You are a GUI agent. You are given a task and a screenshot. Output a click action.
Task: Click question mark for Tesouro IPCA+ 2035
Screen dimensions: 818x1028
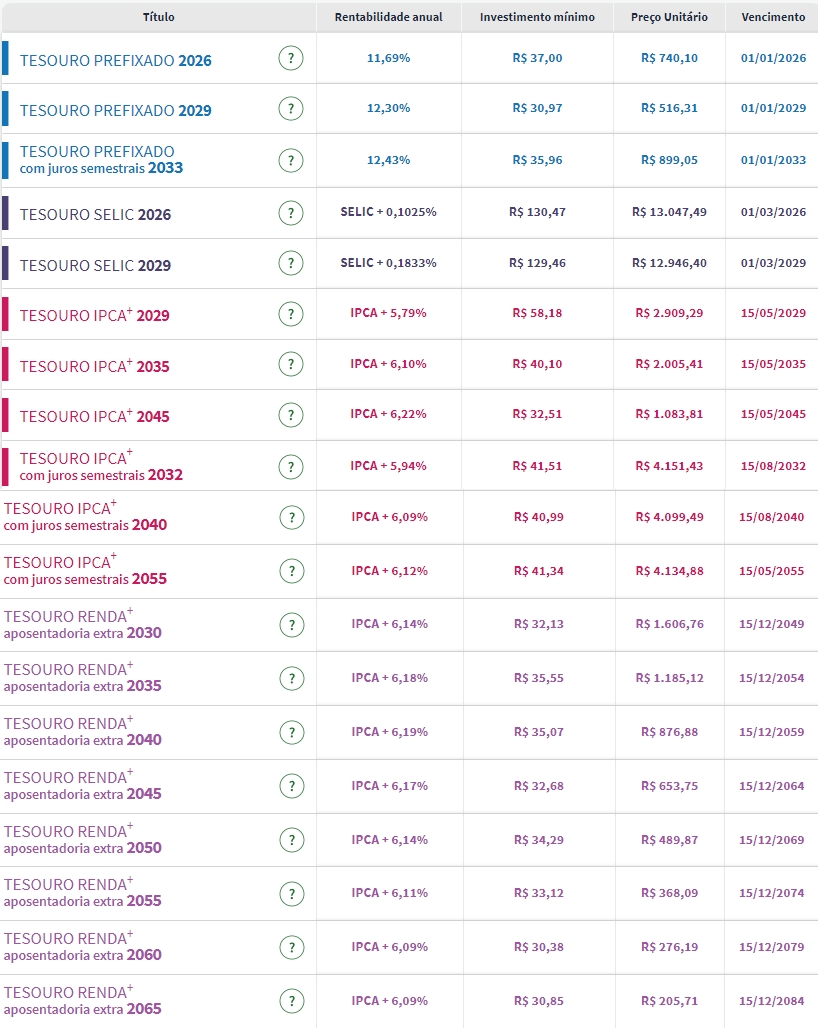coord(290,365)
